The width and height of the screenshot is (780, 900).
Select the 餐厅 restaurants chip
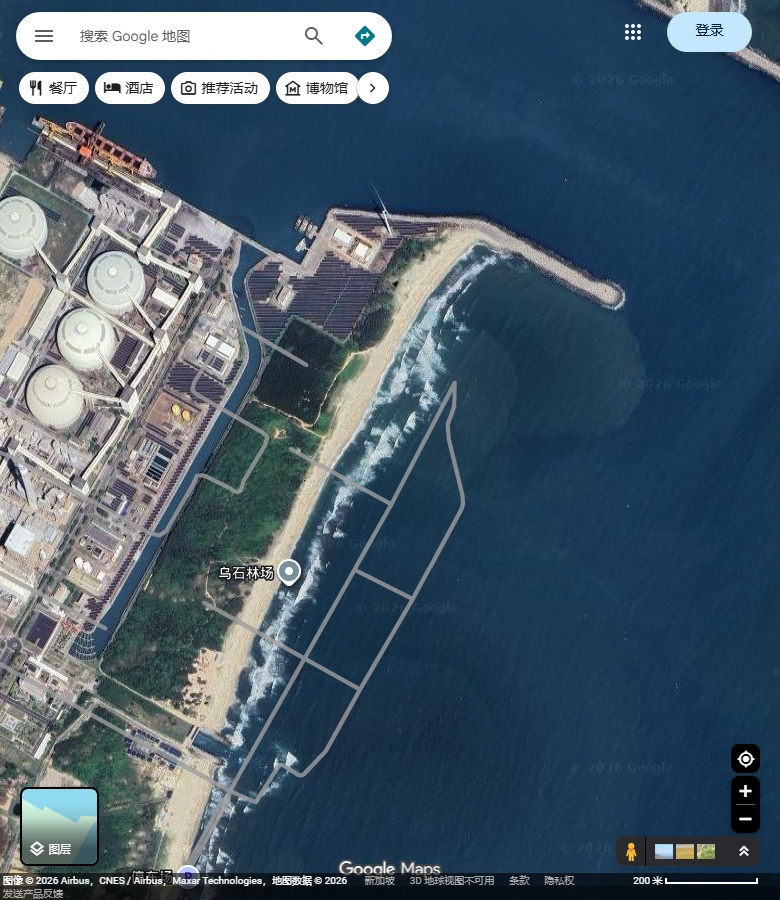[x=53, y=88]
